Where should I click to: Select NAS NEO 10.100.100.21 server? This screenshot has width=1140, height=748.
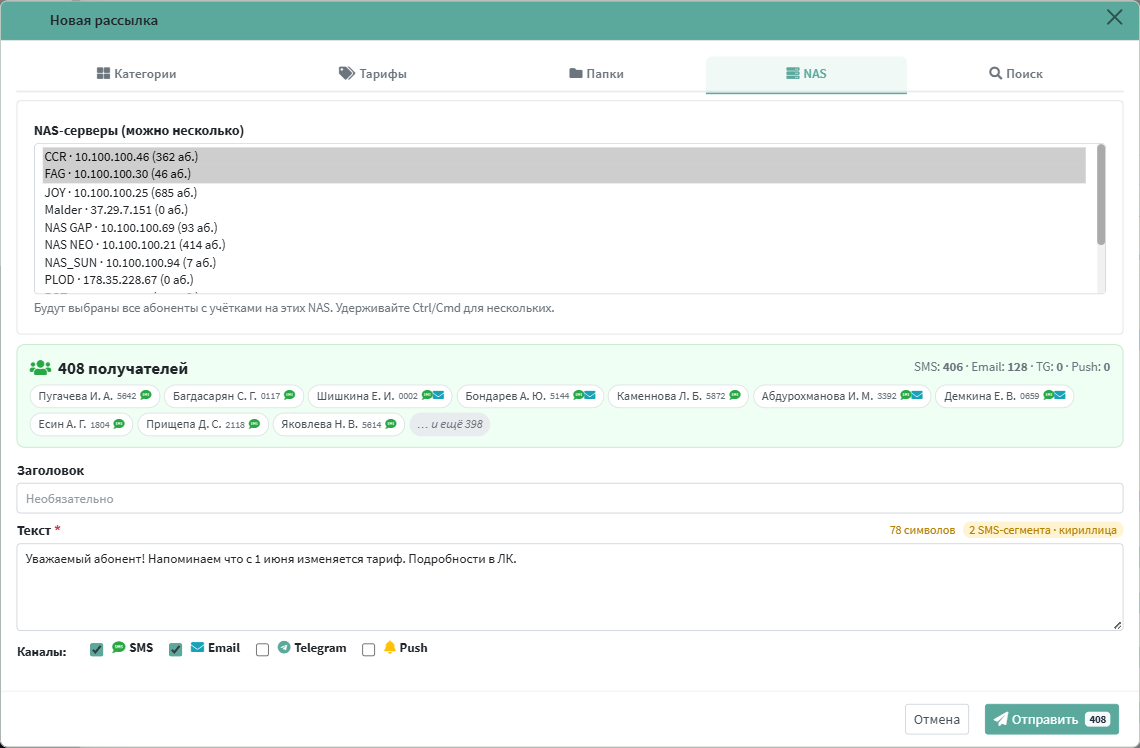(564, 245)
